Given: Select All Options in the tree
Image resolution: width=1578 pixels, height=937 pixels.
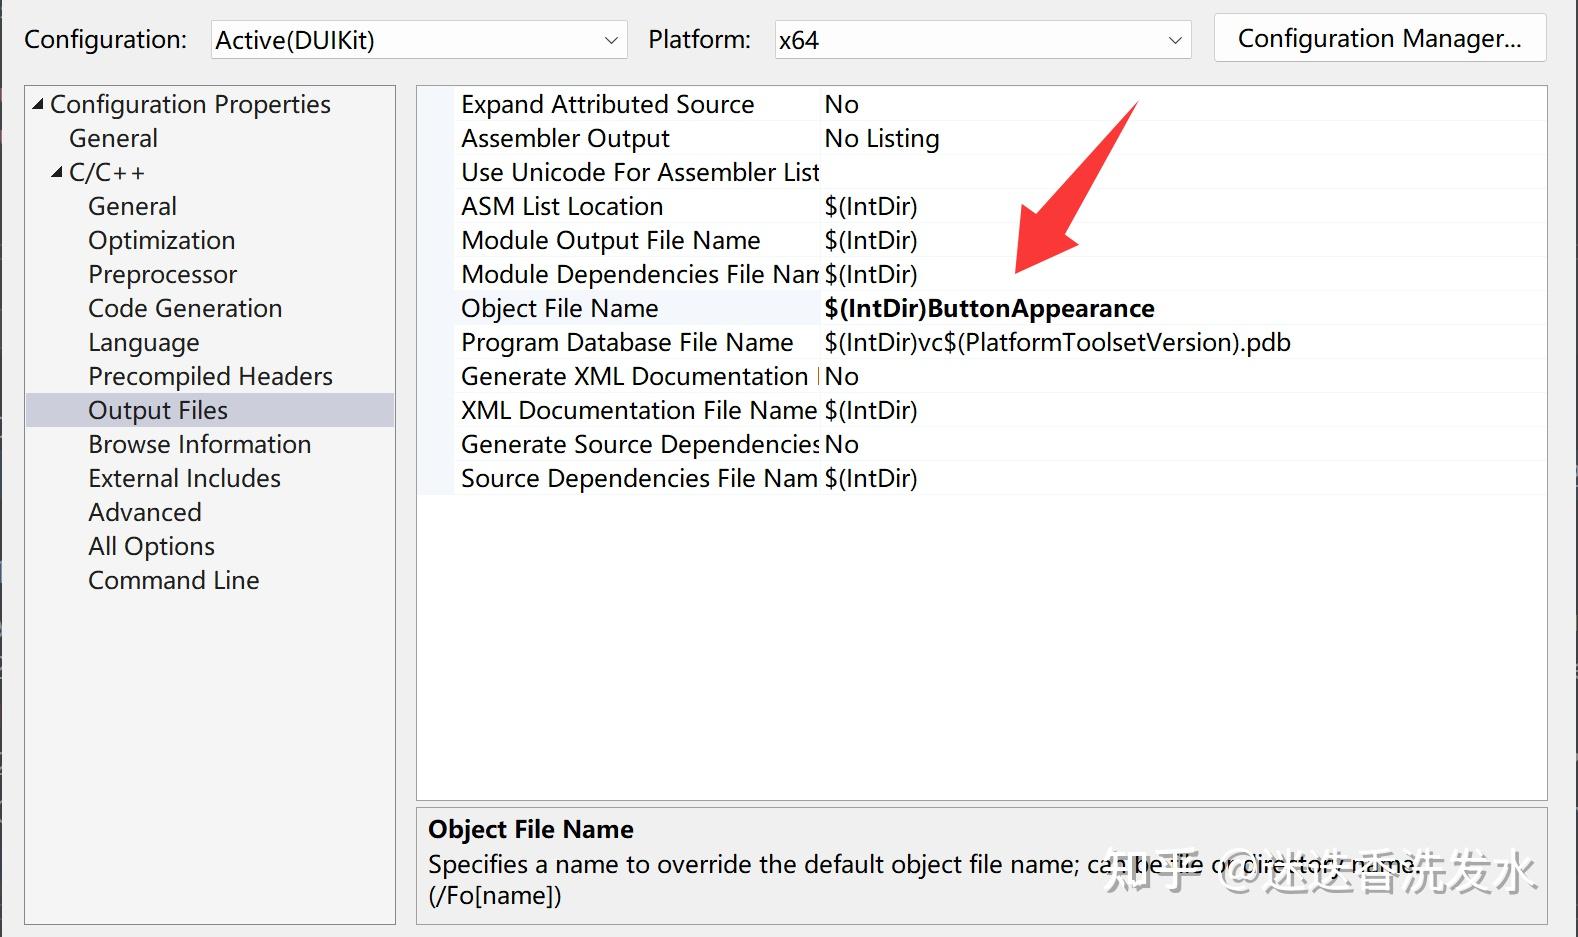Looking at the screenshot, I should (151, 546).
